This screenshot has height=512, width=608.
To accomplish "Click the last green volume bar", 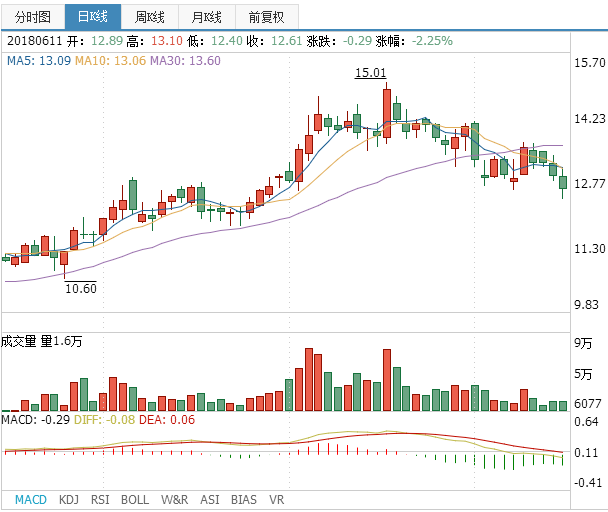I will pos(563,406).
